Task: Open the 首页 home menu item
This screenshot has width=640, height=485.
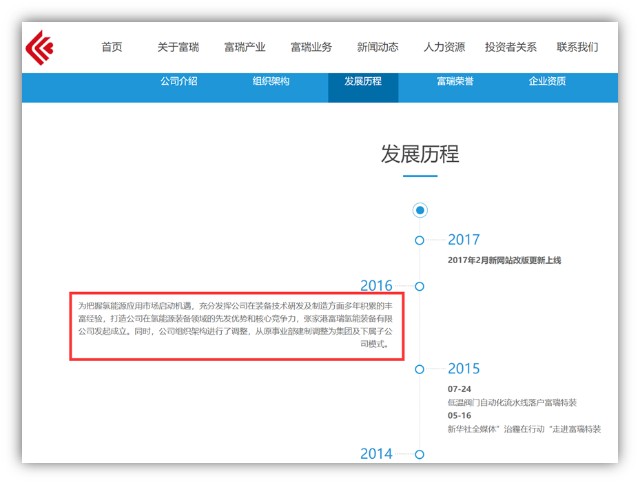Action: 112,47
